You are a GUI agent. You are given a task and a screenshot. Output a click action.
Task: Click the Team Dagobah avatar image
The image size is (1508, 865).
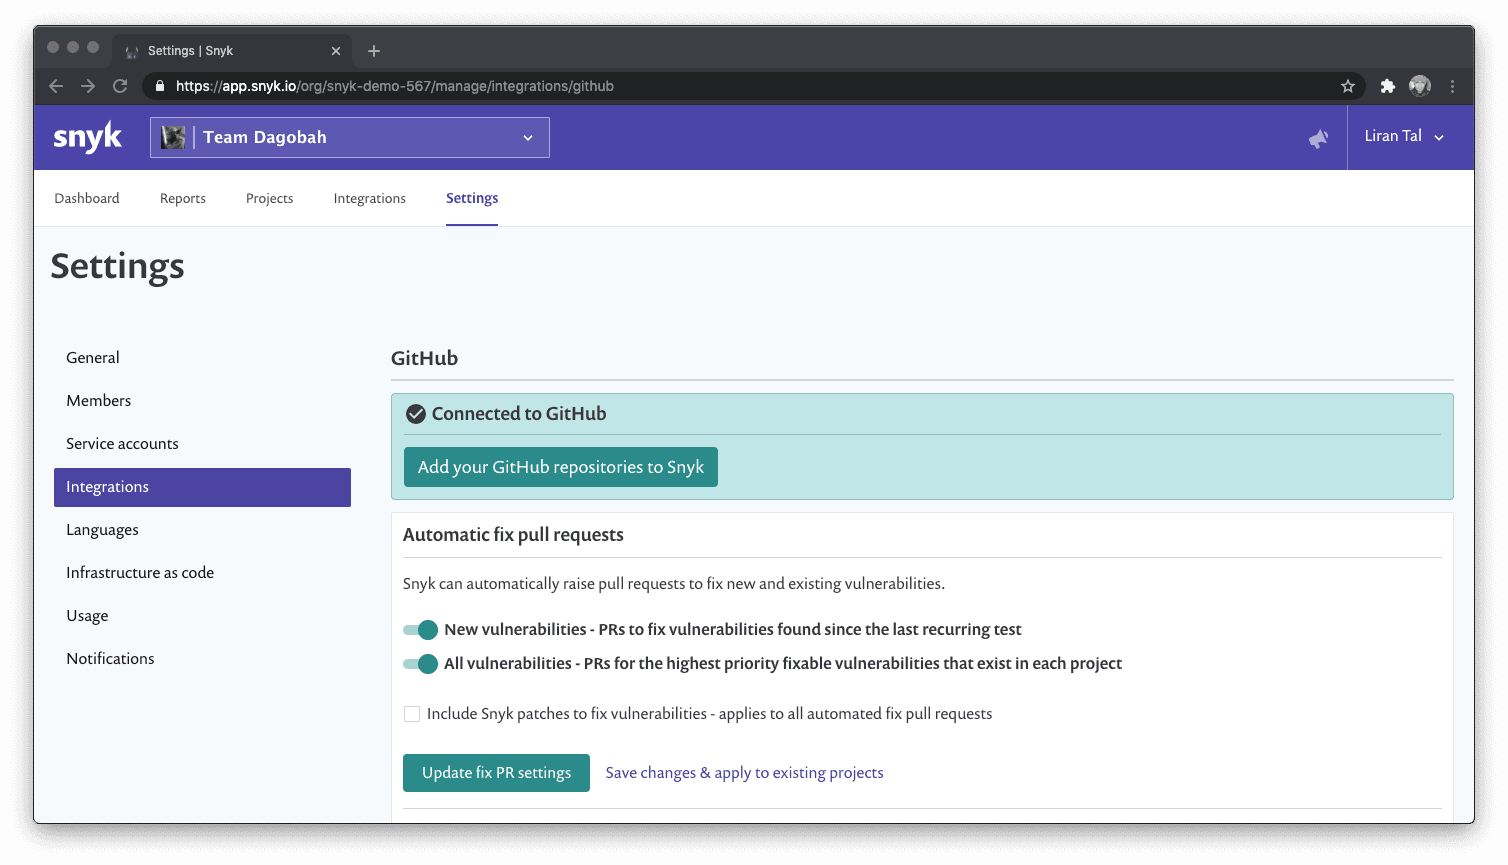174,138
